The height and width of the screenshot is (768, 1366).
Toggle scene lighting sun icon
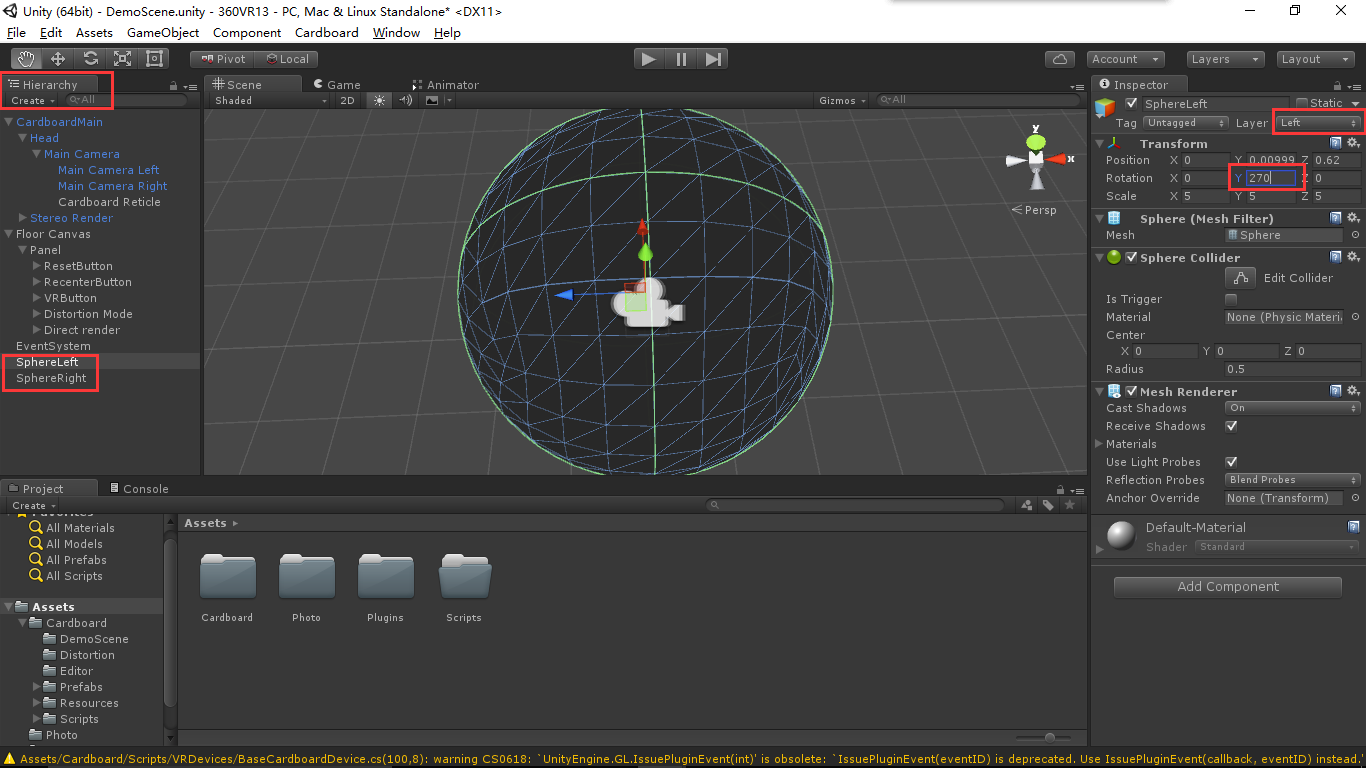pyautogui.click(x=379, y=100)
